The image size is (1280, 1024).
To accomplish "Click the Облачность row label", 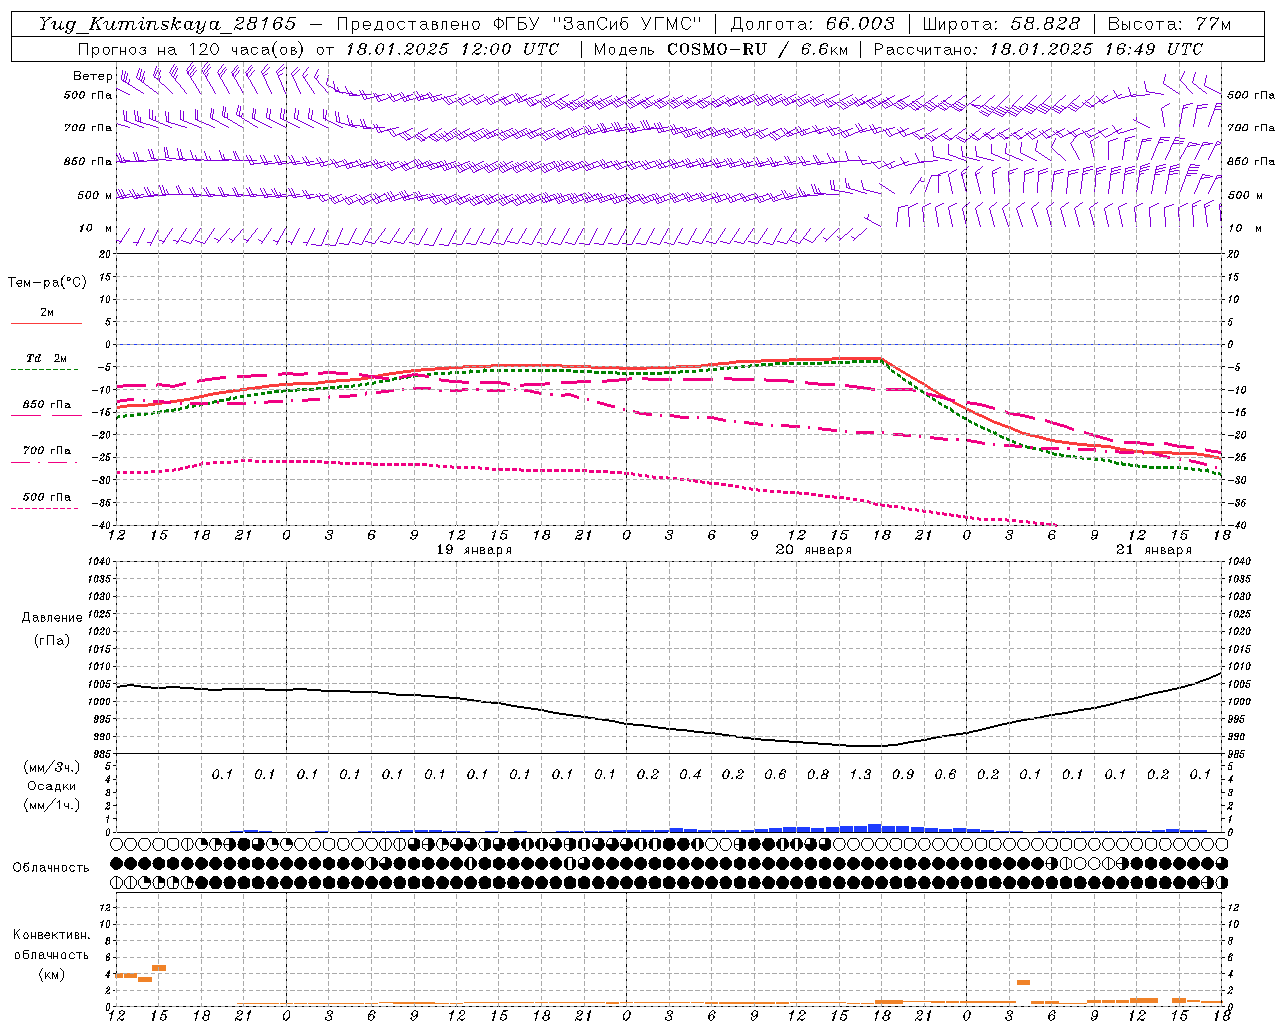I will click(51, 867).
